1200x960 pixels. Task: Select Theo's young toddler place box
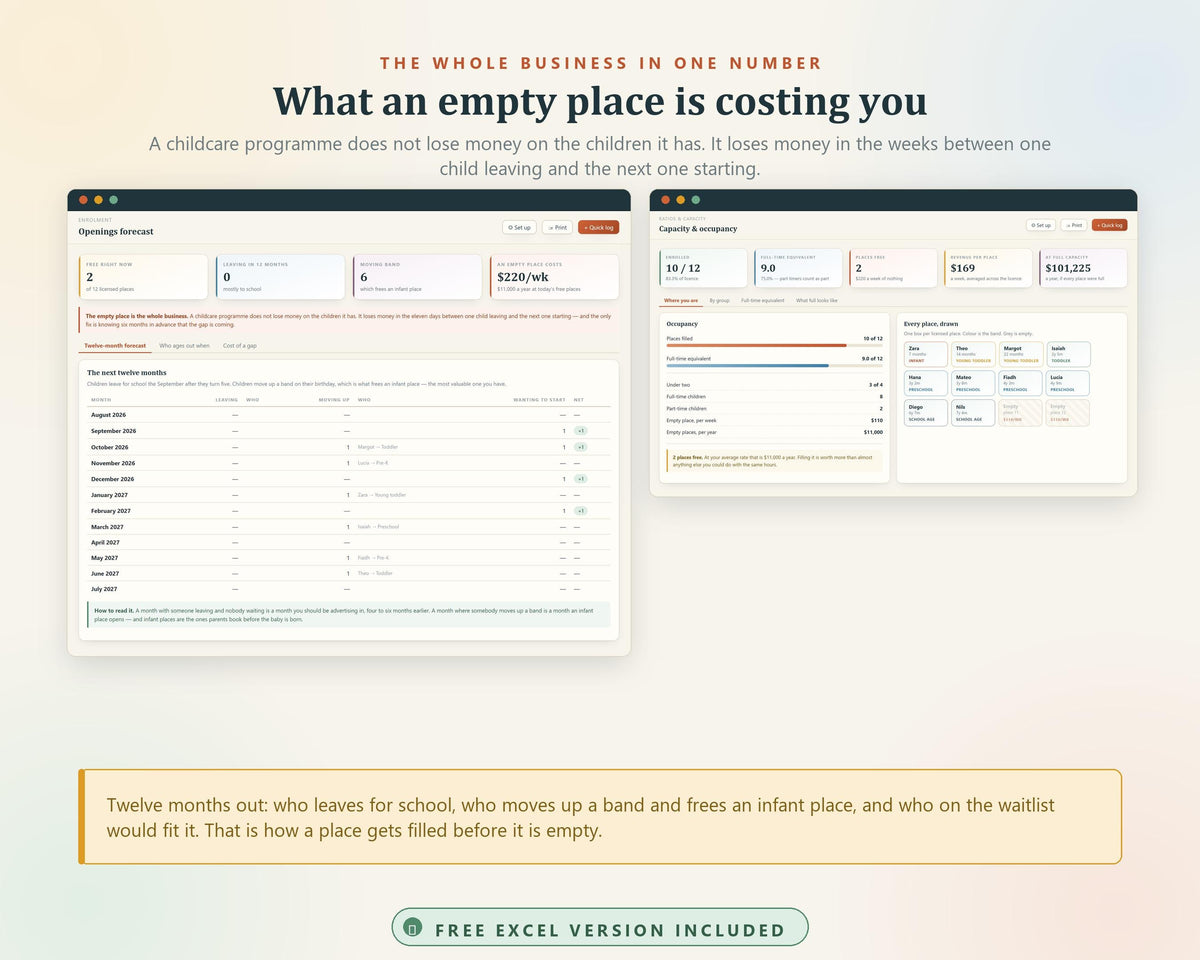tap(973, 354)
